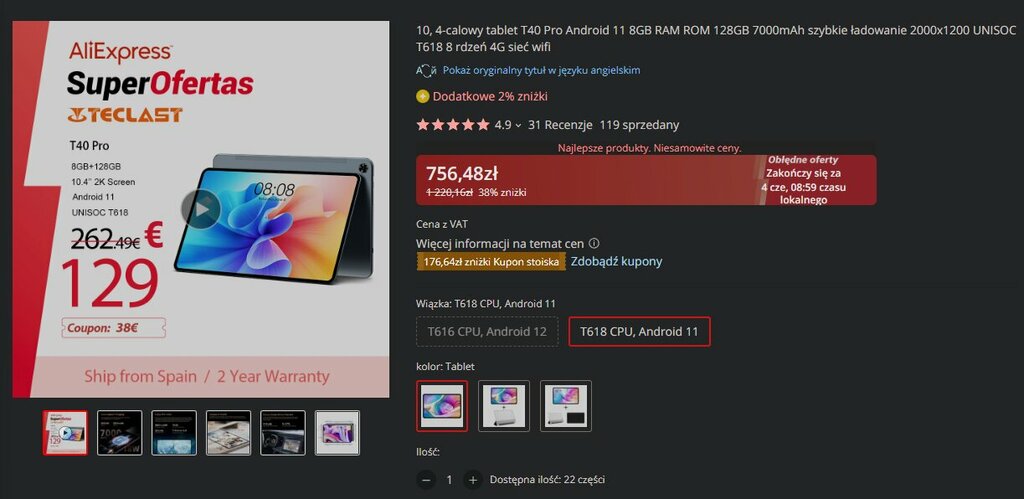Decrease quantity with the minus button
Viewport: 1024px width, 499px height.
426,480
